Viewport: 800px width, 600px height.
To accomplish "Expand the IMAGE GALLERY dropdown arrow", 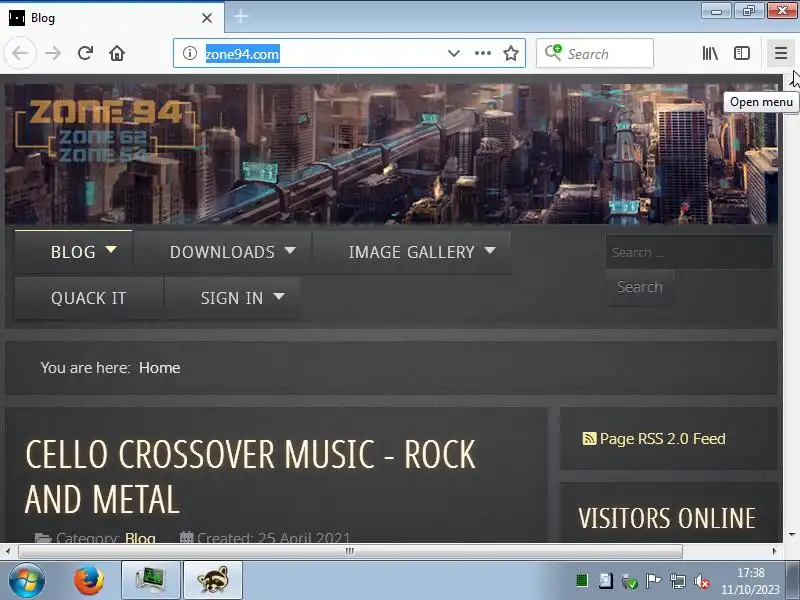I will 490,250.
